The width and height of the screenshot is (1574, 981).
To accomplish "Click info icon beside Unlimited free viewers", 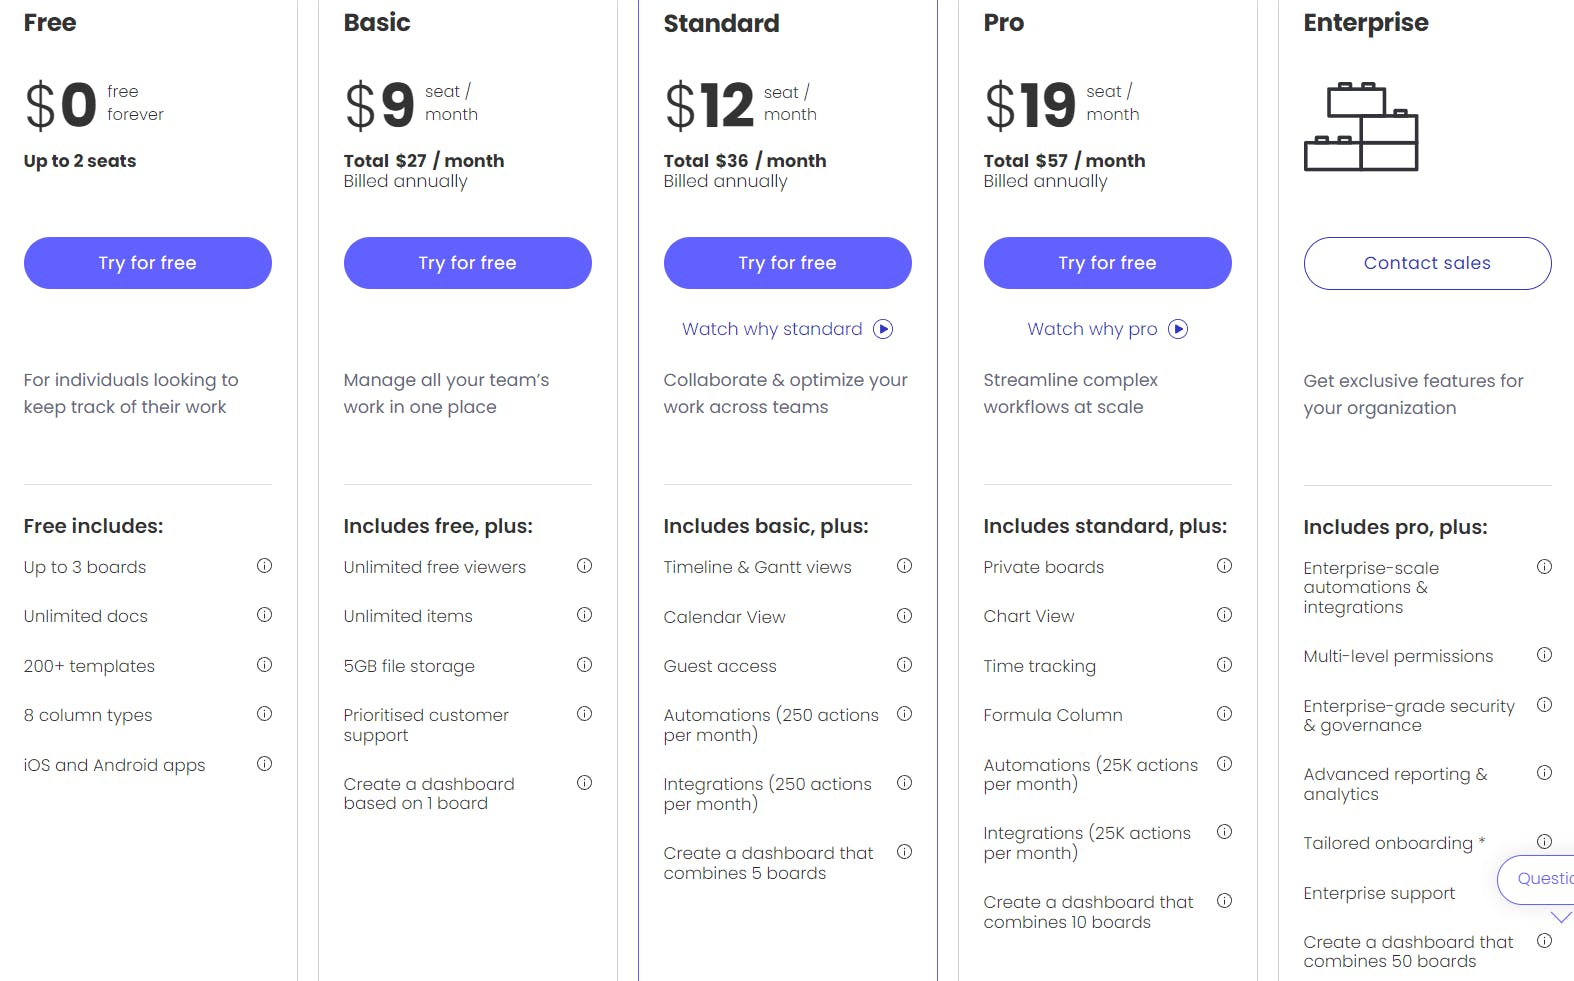I will (585, 566).
